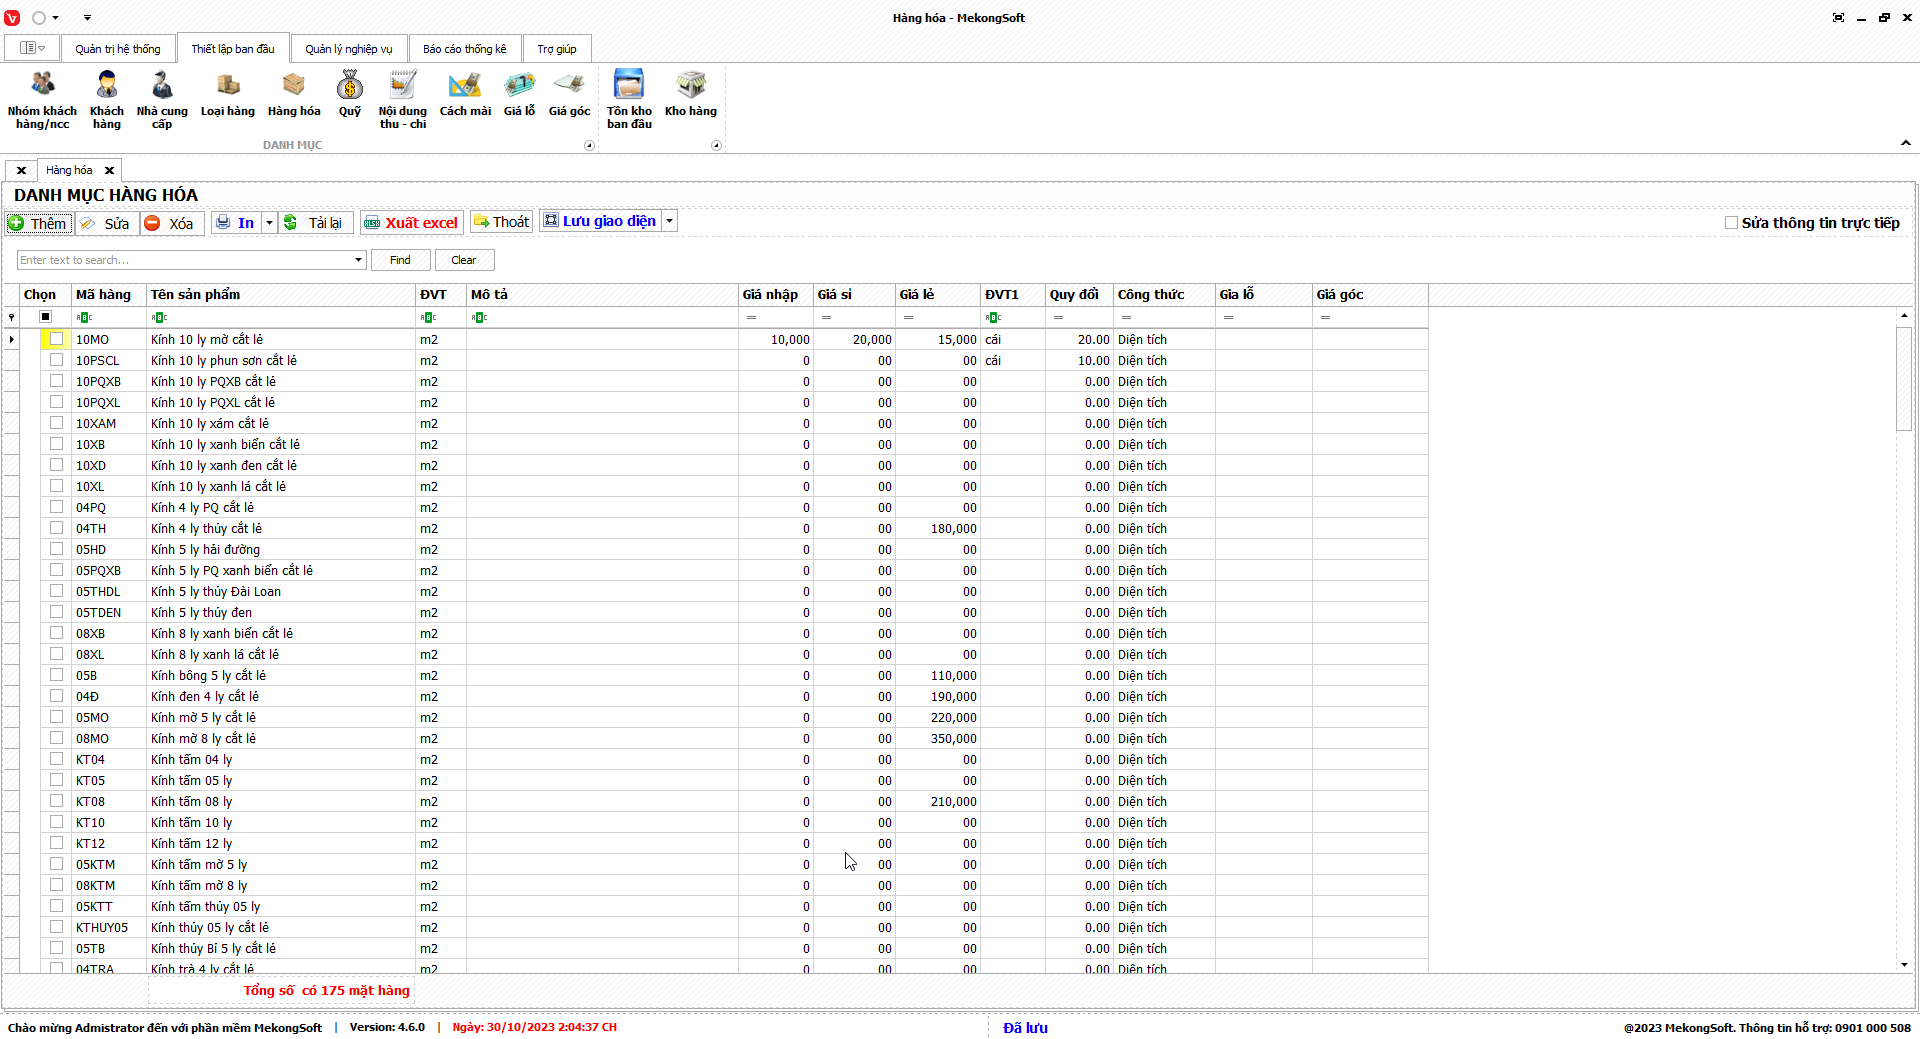Toggle select-all checkbox in Chọn filter row

[x=45, y=317]
